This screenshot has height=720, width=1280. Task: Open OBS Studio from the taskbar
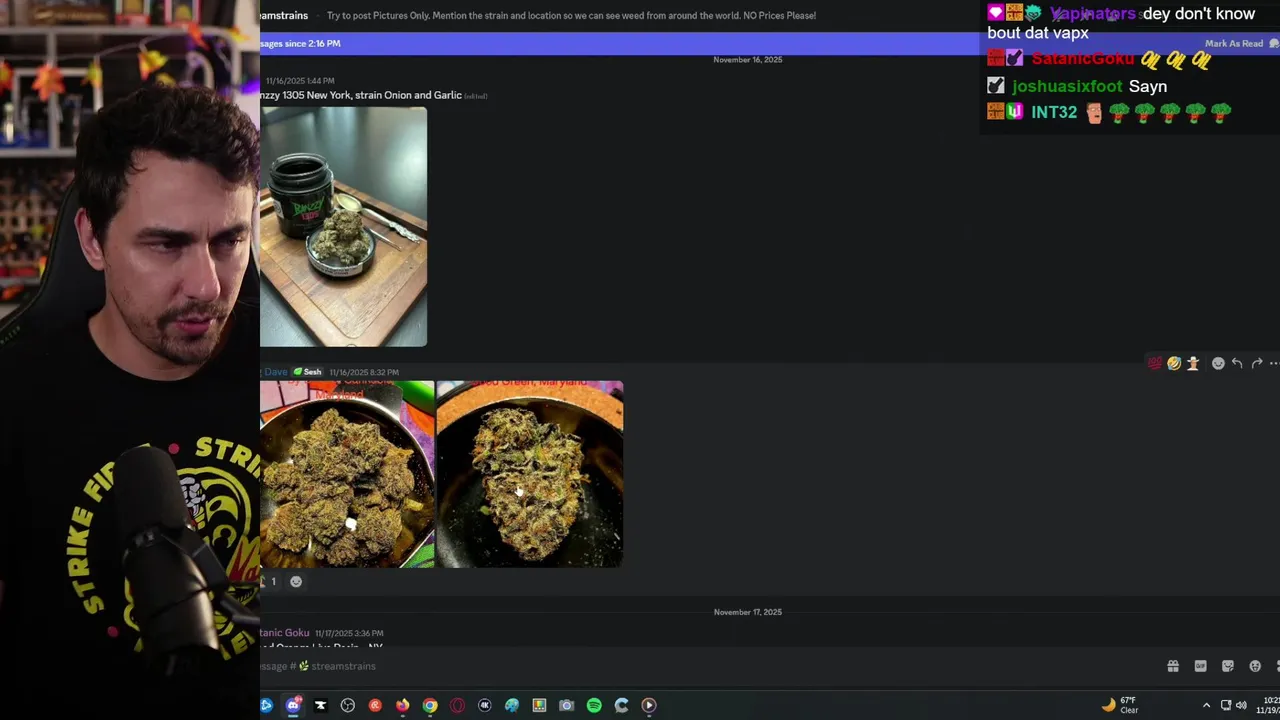click(x=348, y=705)
